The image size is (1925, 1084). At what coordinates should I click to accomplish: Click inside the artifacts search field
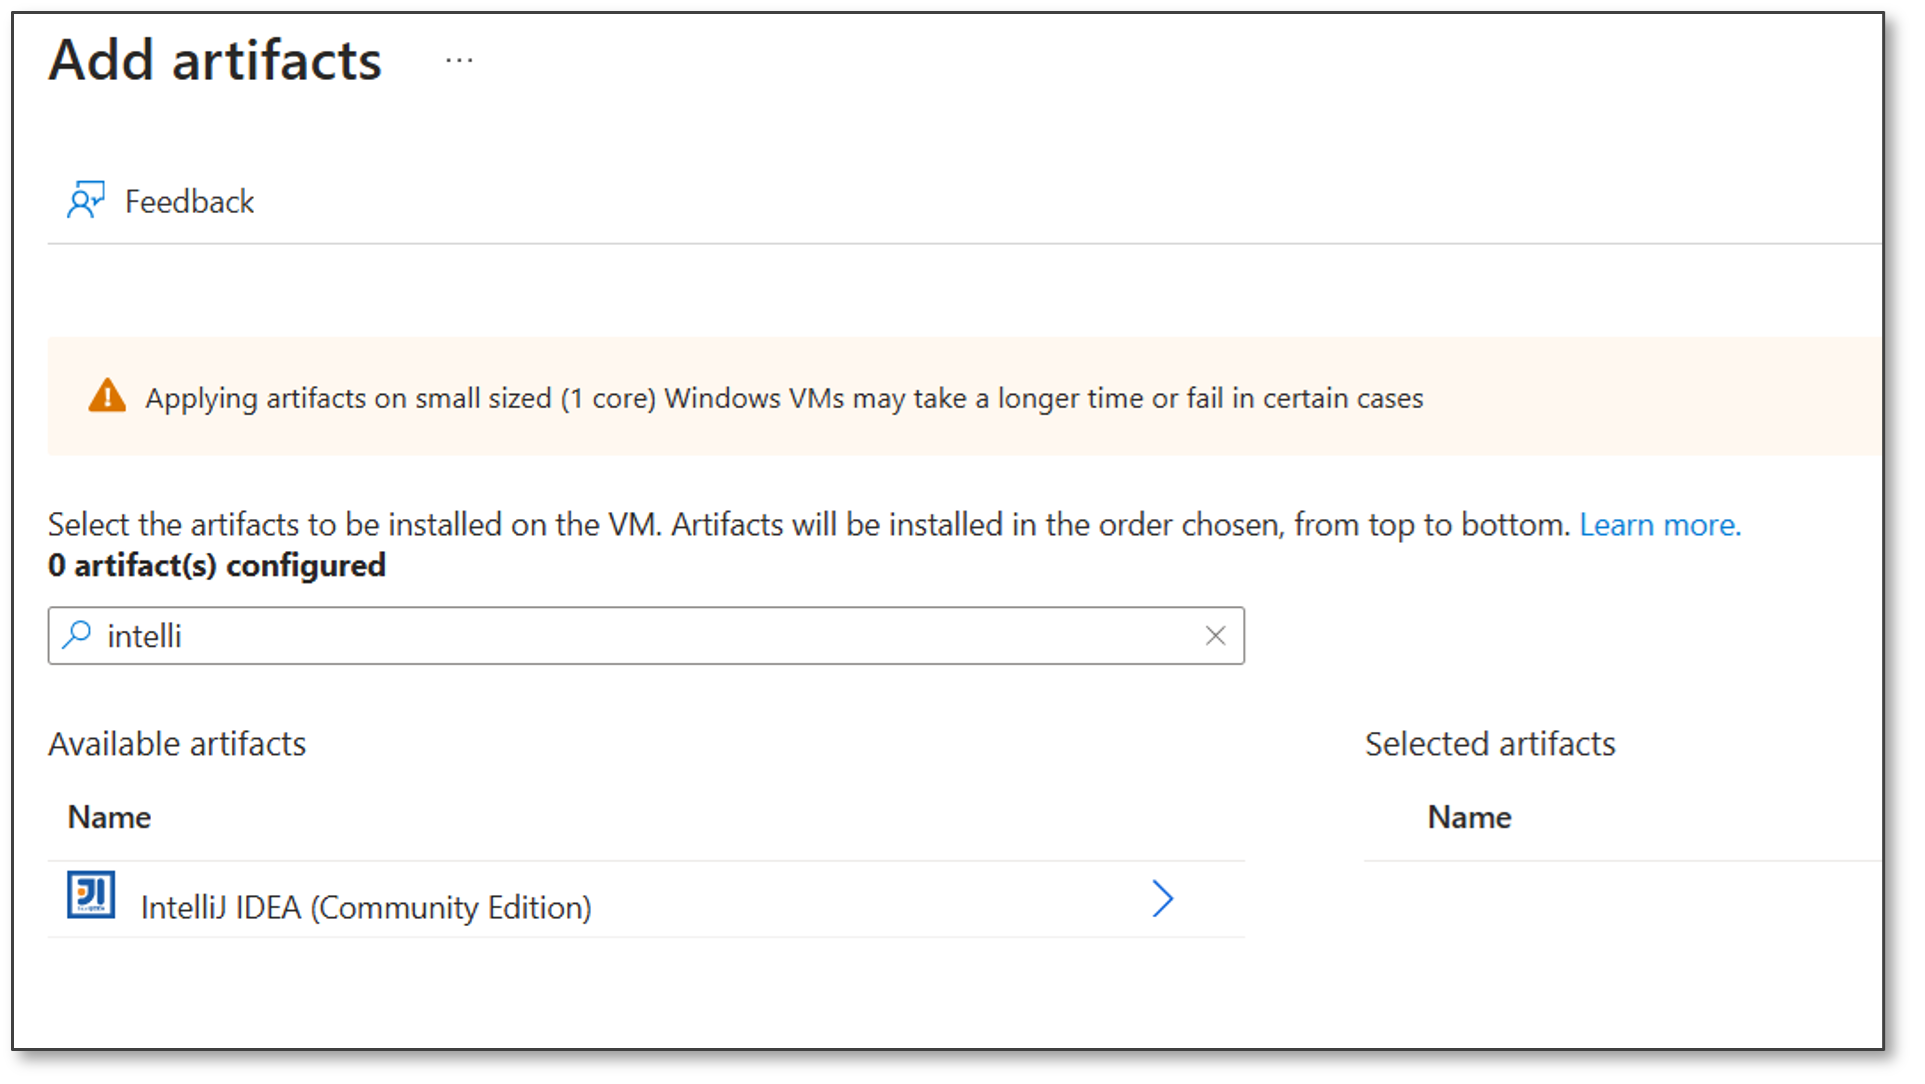[x=600, y=635]
